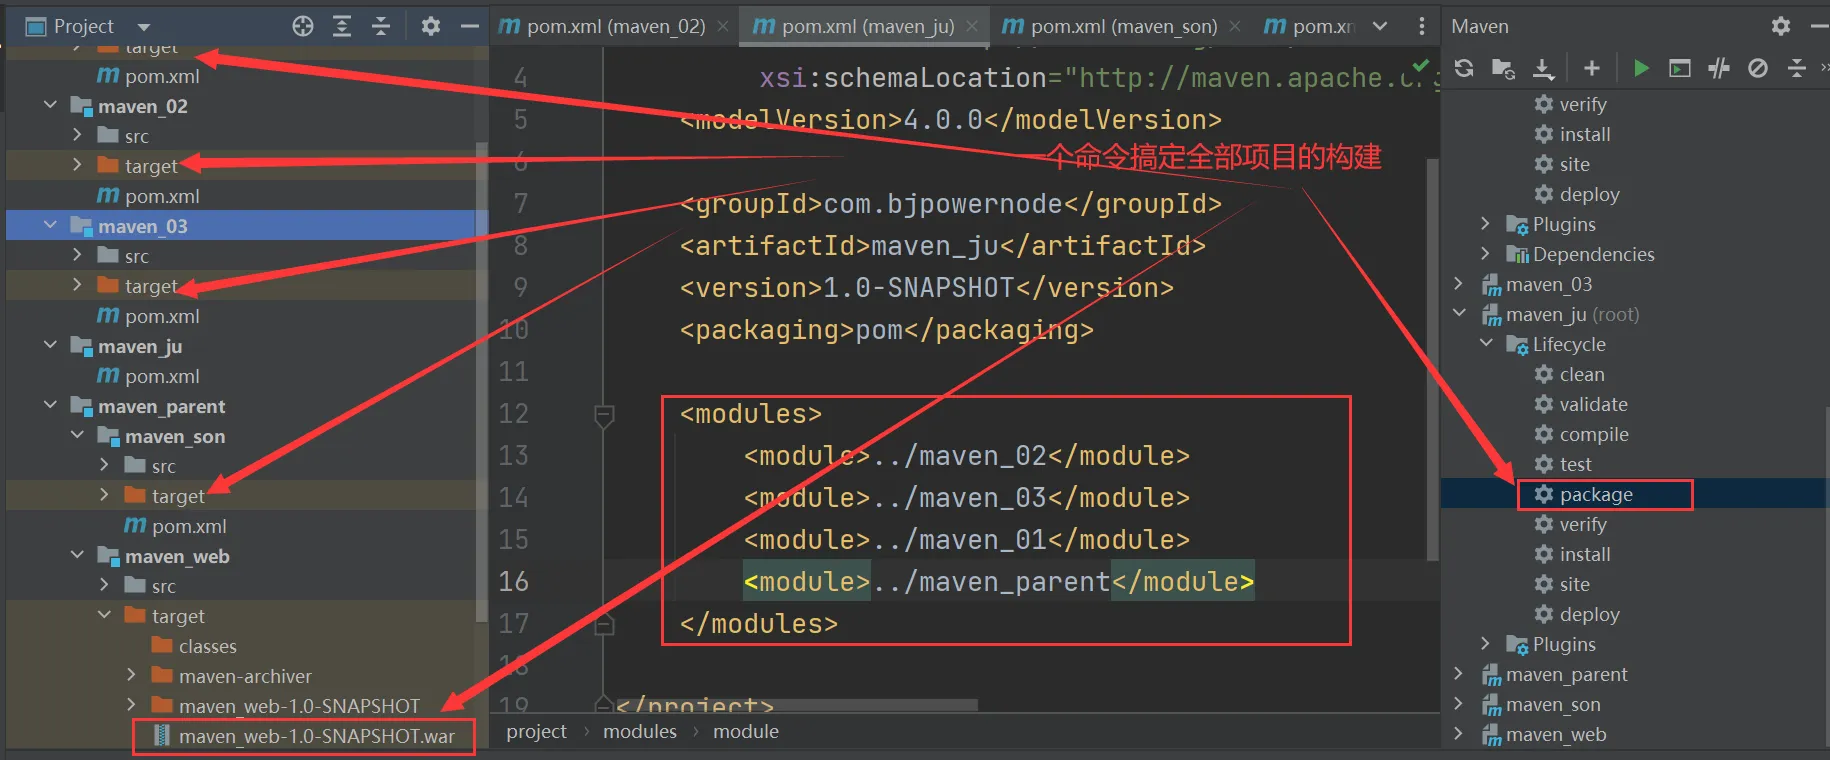Screen dimensions: 1830x760
Task: Click project breadcrumb in editor
Action: point(536,731)
